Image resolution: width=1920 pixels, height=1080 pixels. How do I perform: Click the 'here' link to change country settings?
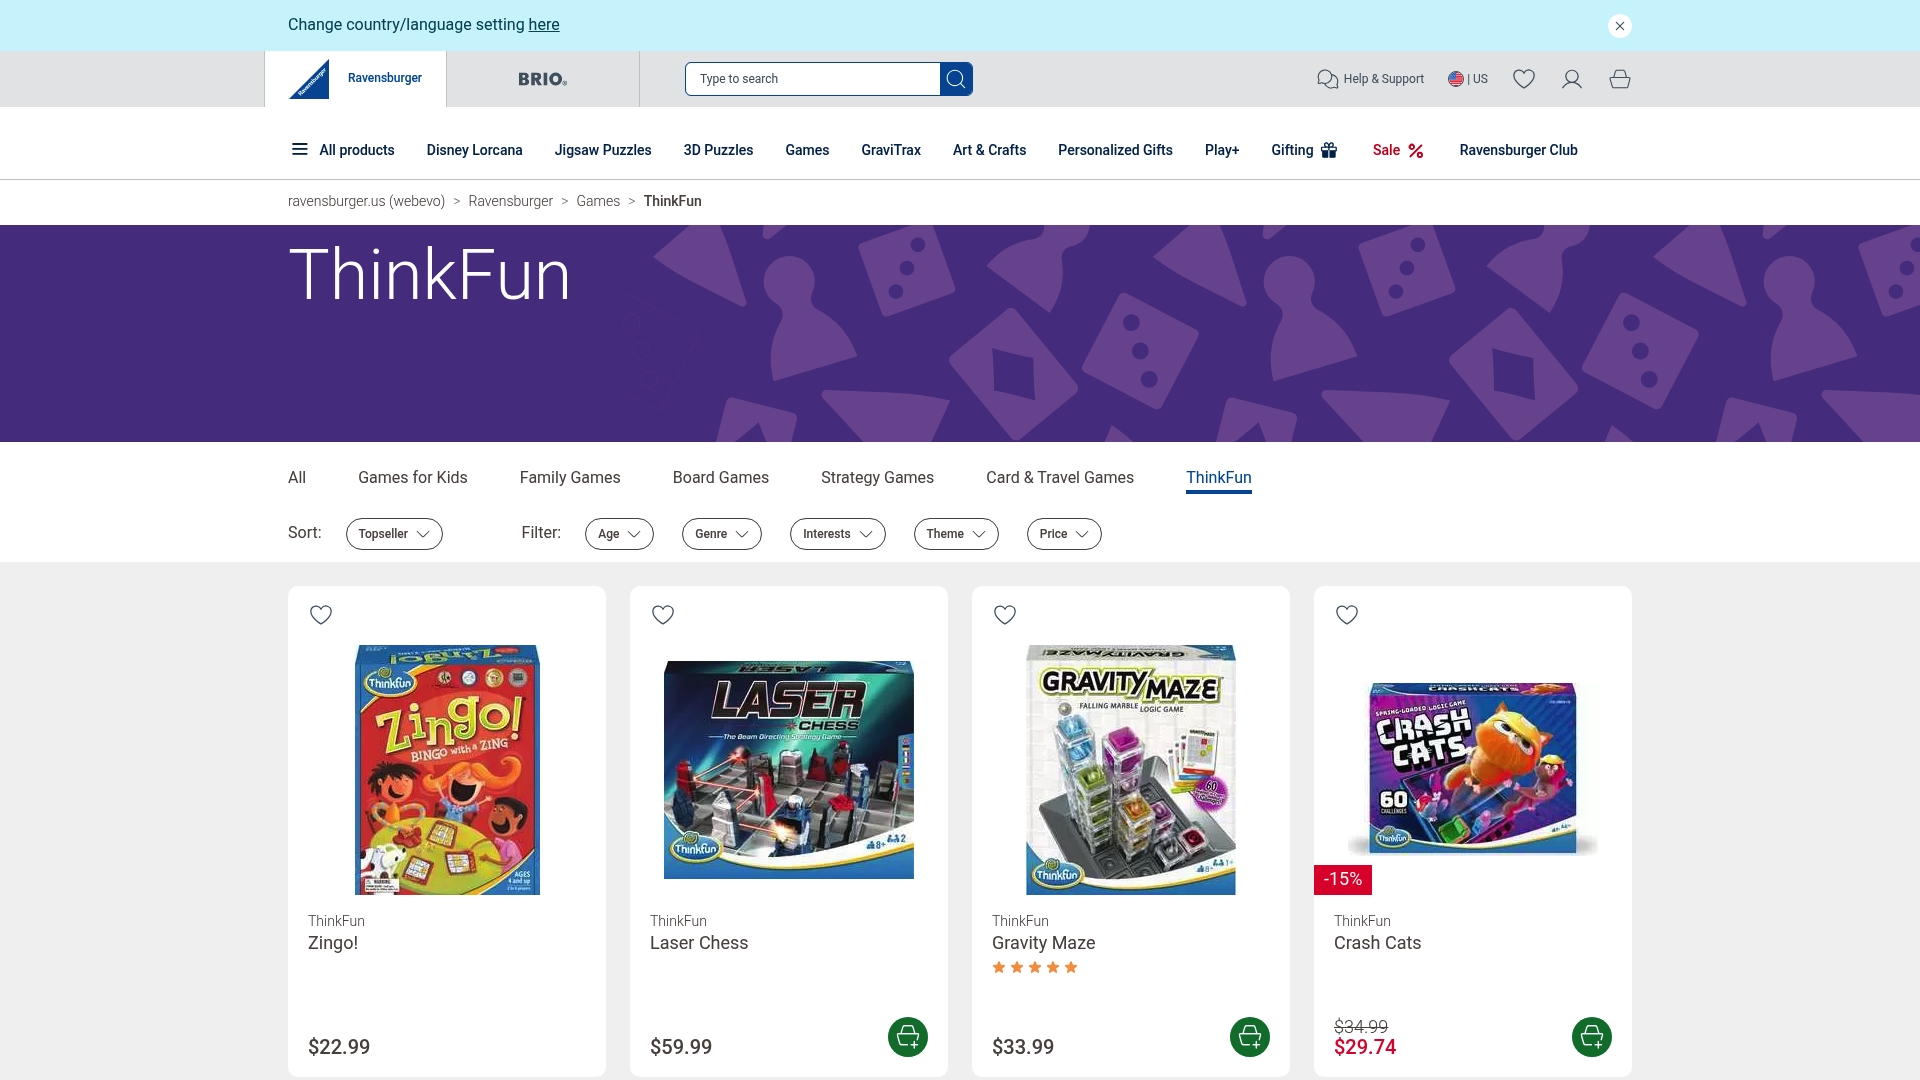click(544, 24)
